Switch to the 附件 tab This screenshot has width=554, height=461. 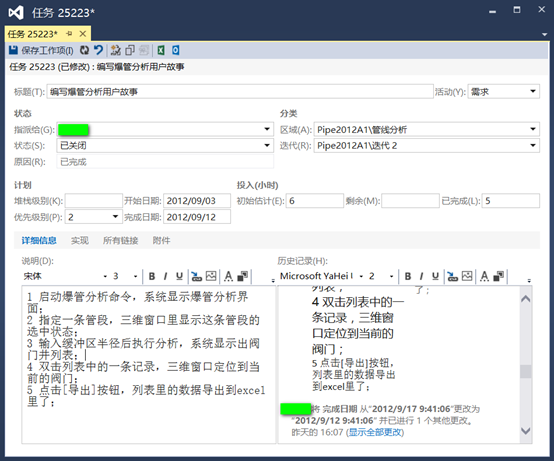[x=161, y=241]
